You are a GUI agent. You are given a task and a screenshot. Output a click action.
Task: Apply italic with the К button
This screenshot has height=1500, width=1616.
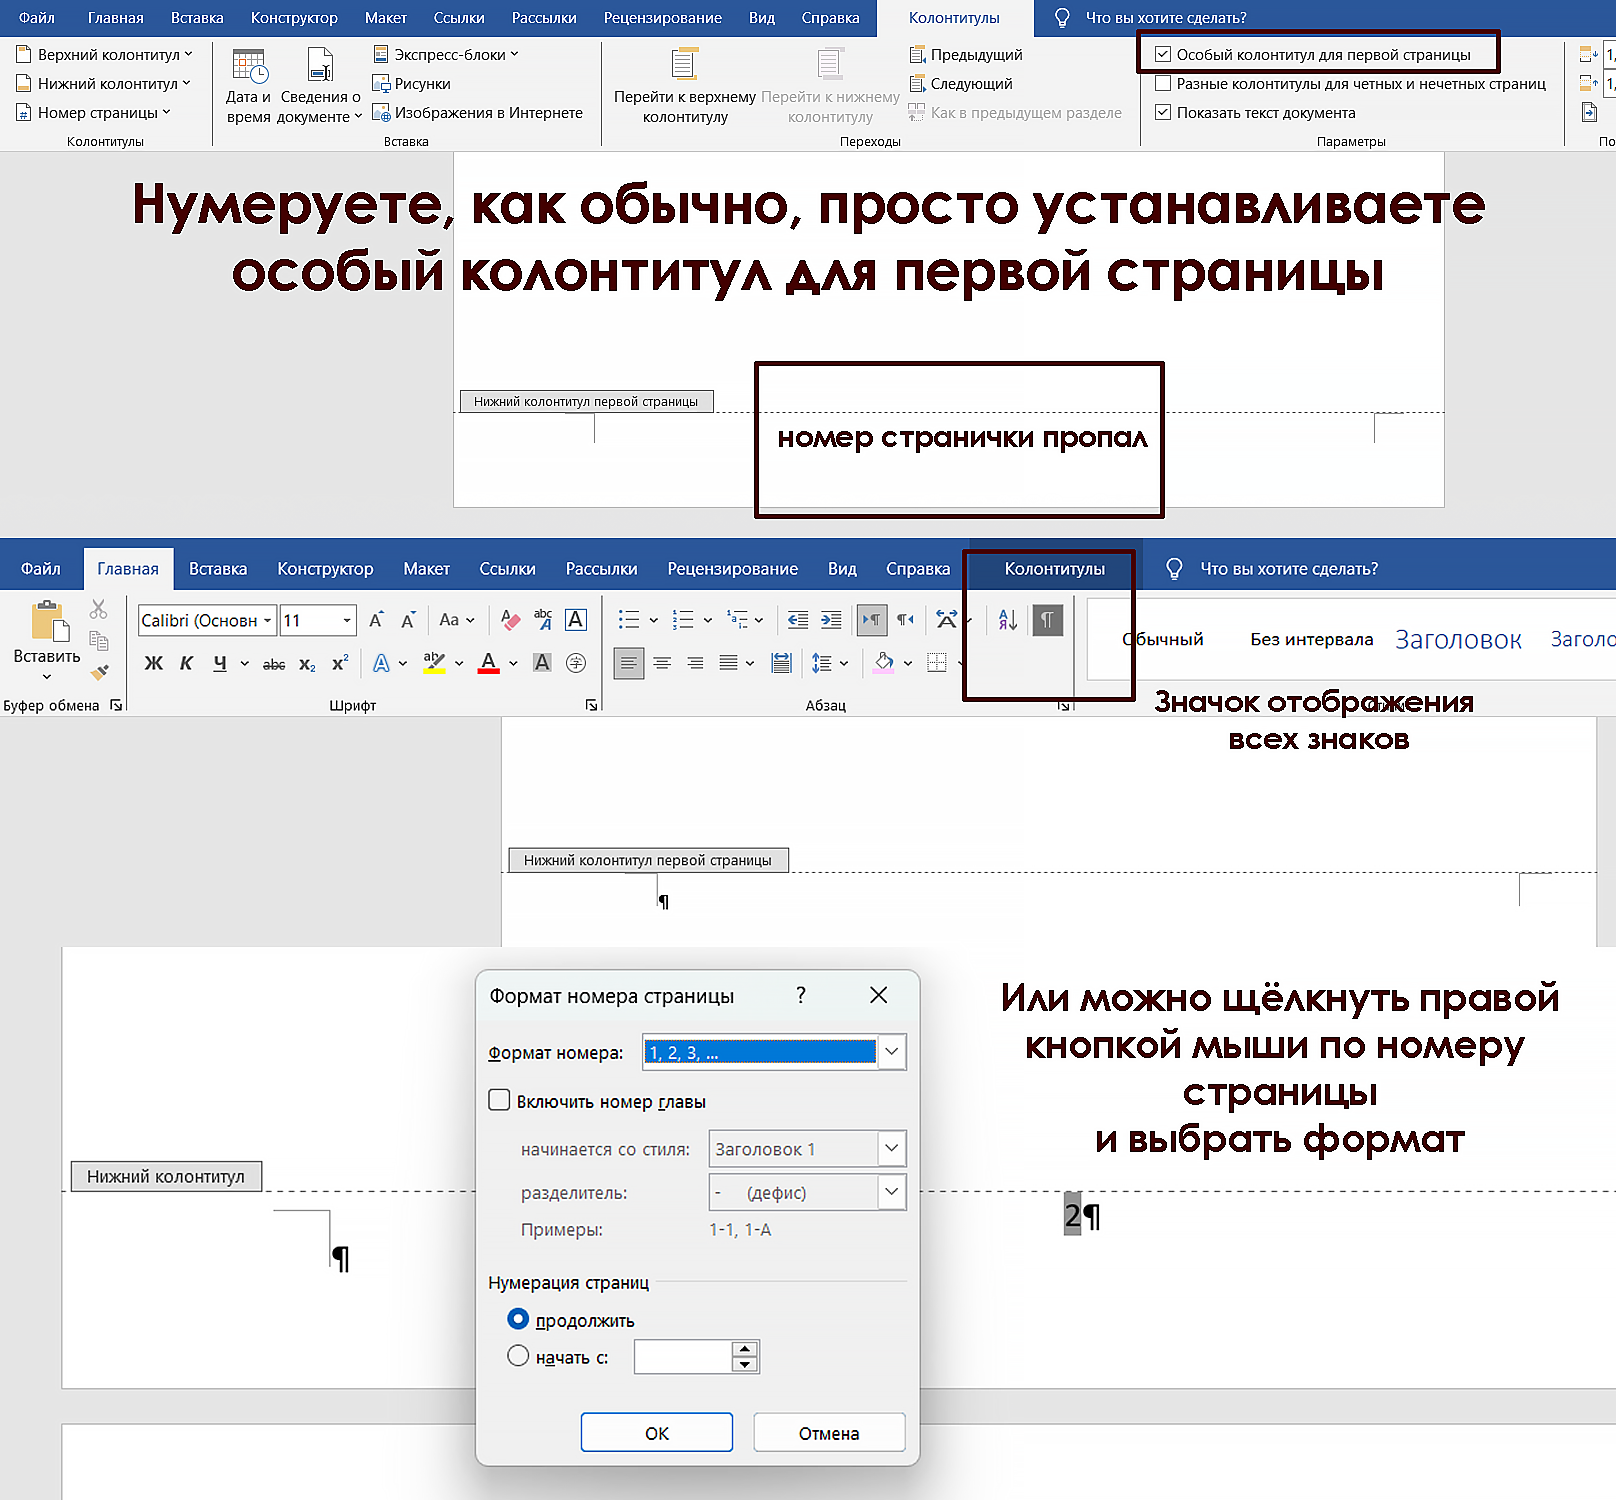[x=186, y=663]
